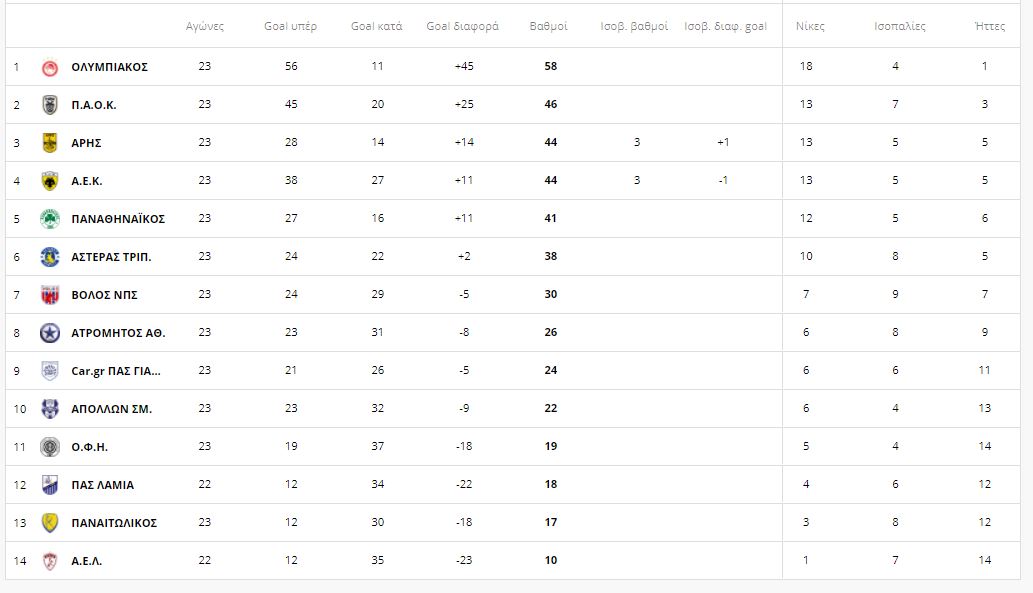Open the Car.gr ΠΑΣ ΓΙΑ... team link
The image size is (1033, 593).
[116, 371]
